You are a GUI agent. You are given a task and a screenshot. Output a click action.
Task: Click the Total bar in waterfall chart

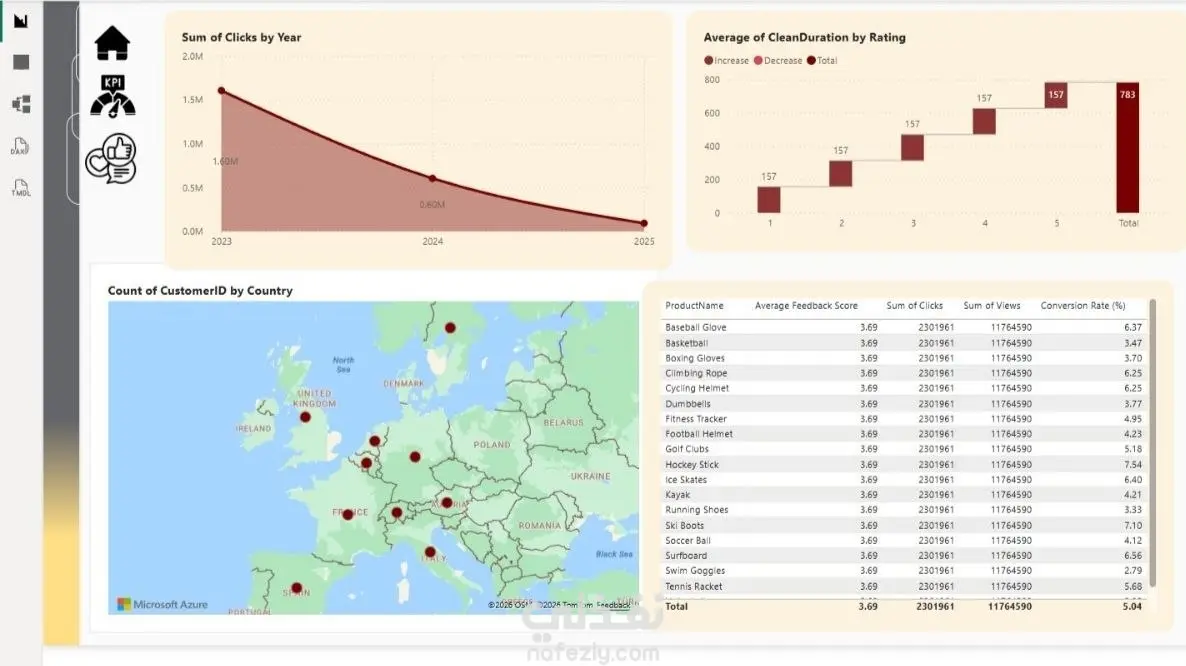(x=1127, y=147)
